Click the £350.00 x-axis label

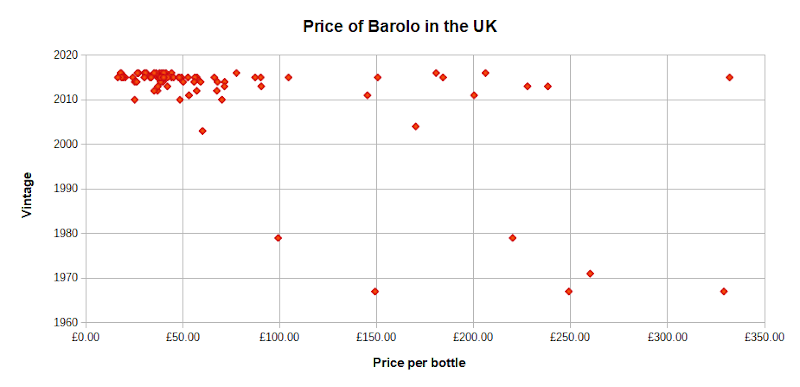[764, 337]
